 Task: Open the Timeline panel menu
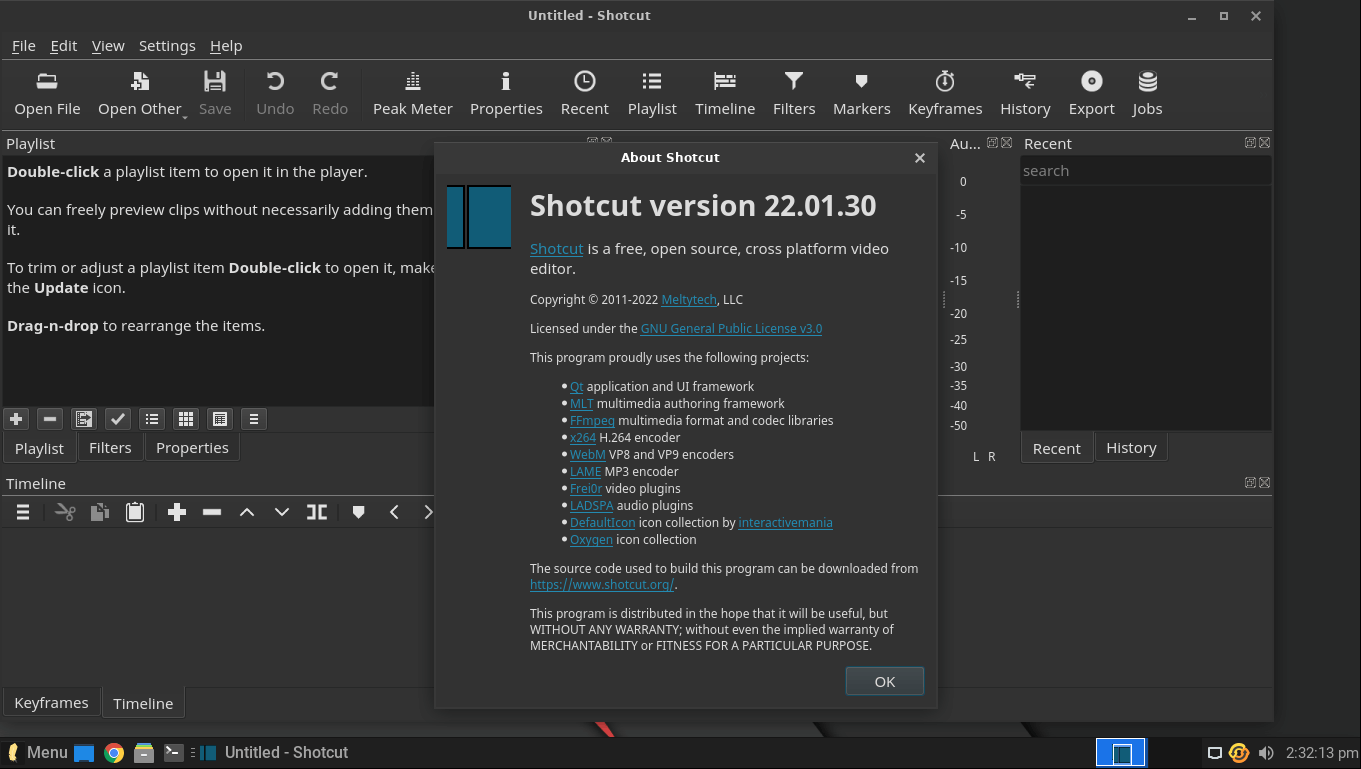tap(22, 511)
